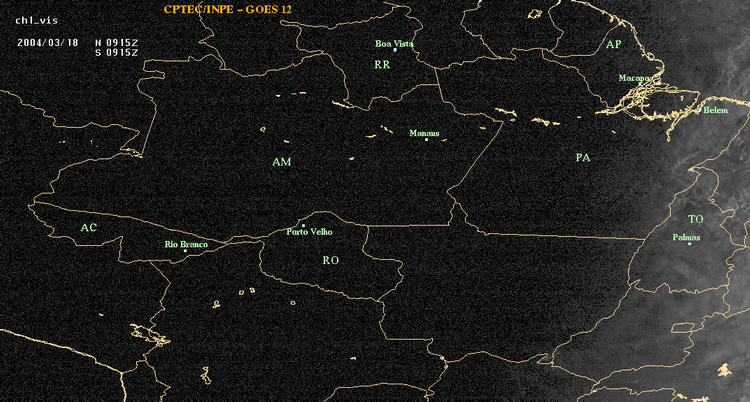Click the Rio Branco city label
The height and width of the screenshot is (402, 750).
(187, 245)
